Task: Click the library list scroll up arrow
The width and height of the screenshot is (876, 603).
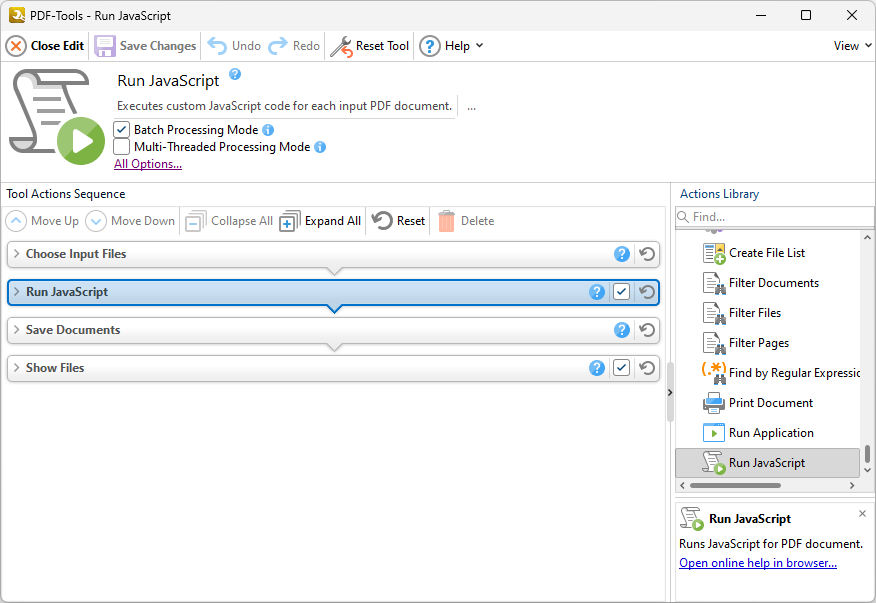Action: point(867,238)
